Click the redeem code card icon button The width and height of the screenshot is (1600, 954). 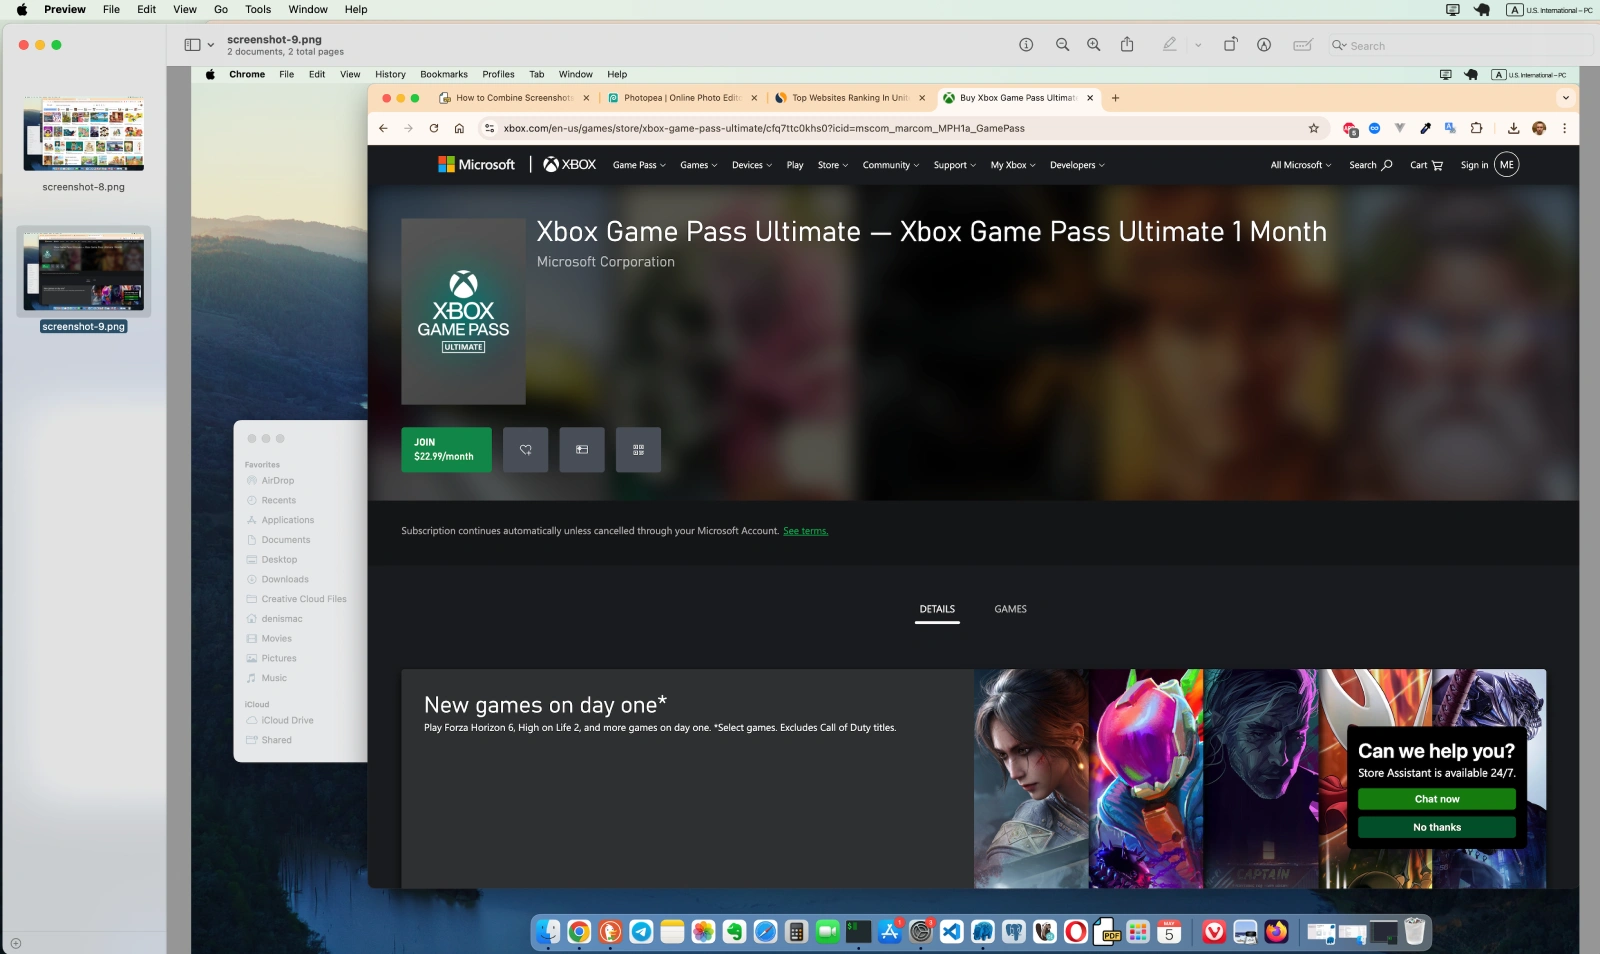582,450
